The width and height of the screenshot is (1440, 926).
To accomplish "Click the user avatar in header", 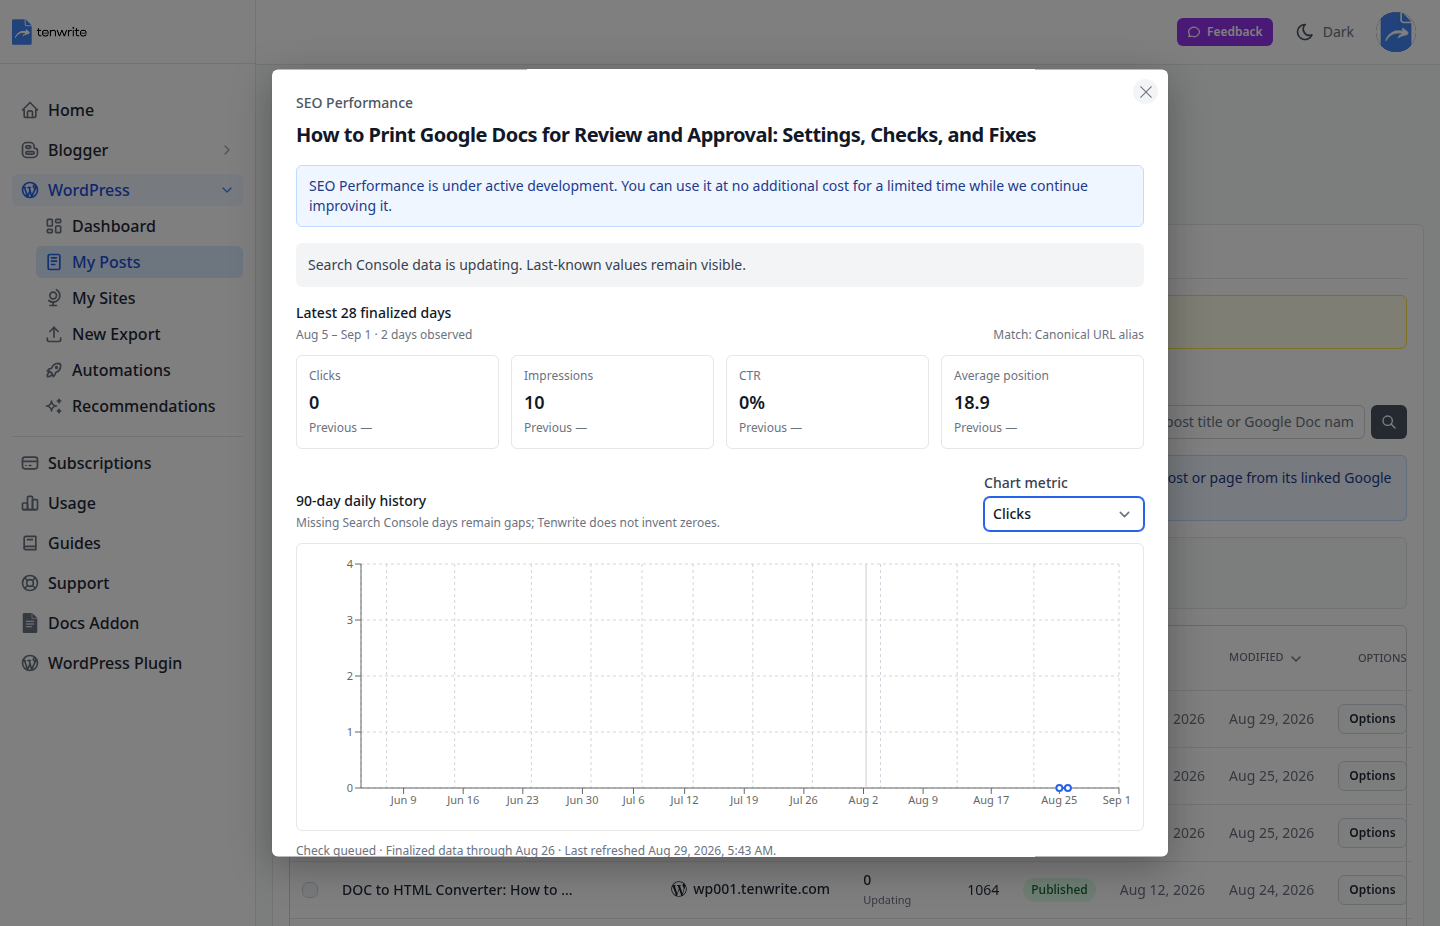I will tap(1396, 32).
